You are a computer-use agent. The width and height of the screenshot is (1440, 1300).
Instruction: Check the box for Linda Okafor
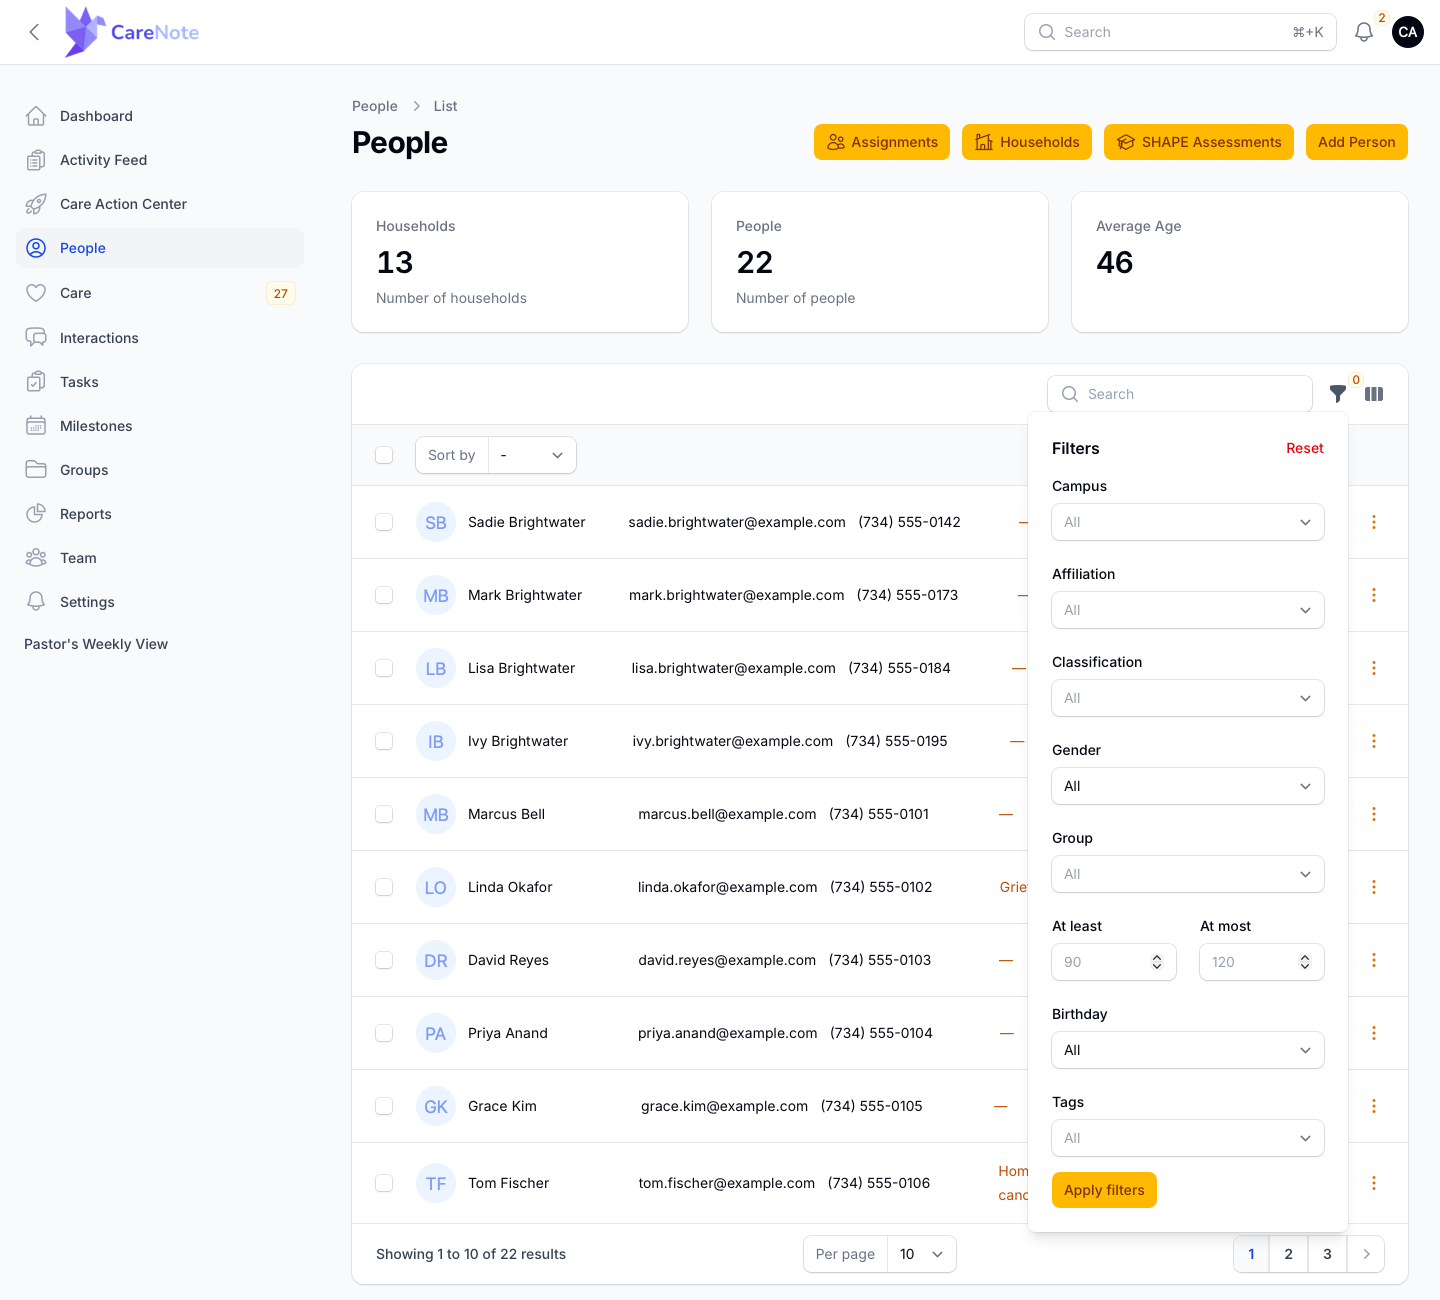tap(384, 887)
